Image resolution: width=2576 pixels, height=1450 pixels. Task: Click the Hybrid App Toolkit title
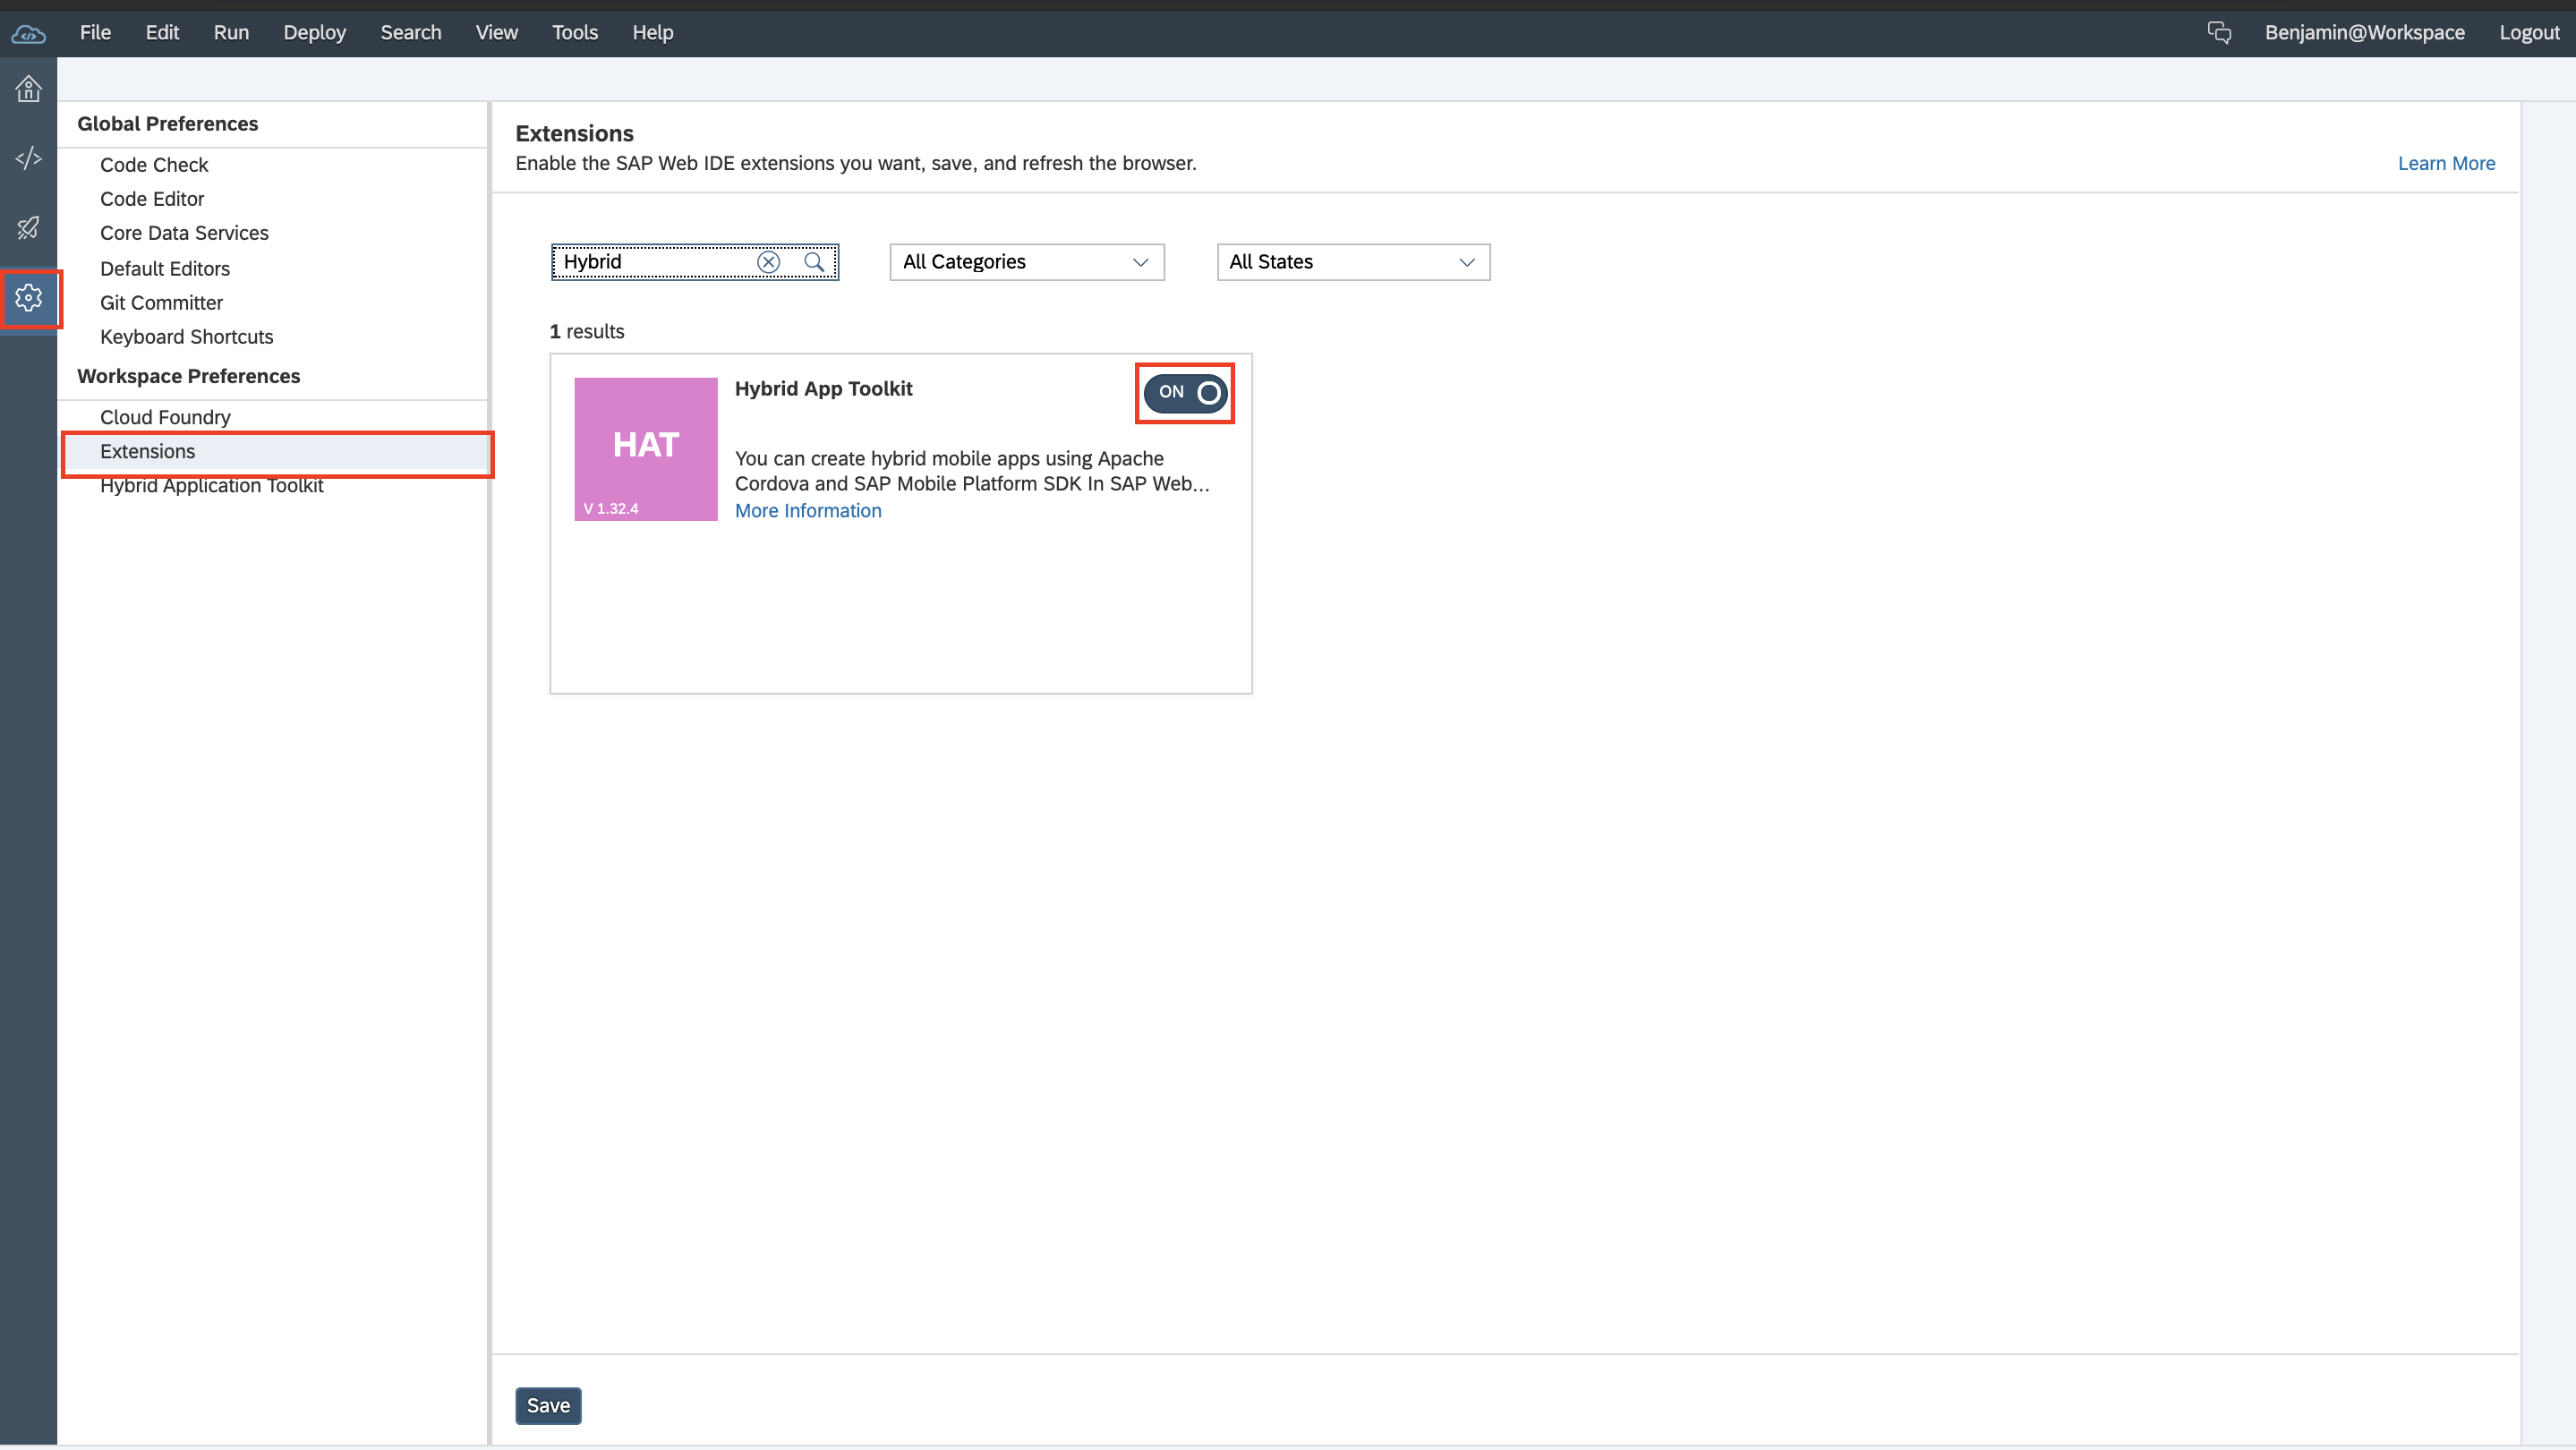(x=823, y=388)
